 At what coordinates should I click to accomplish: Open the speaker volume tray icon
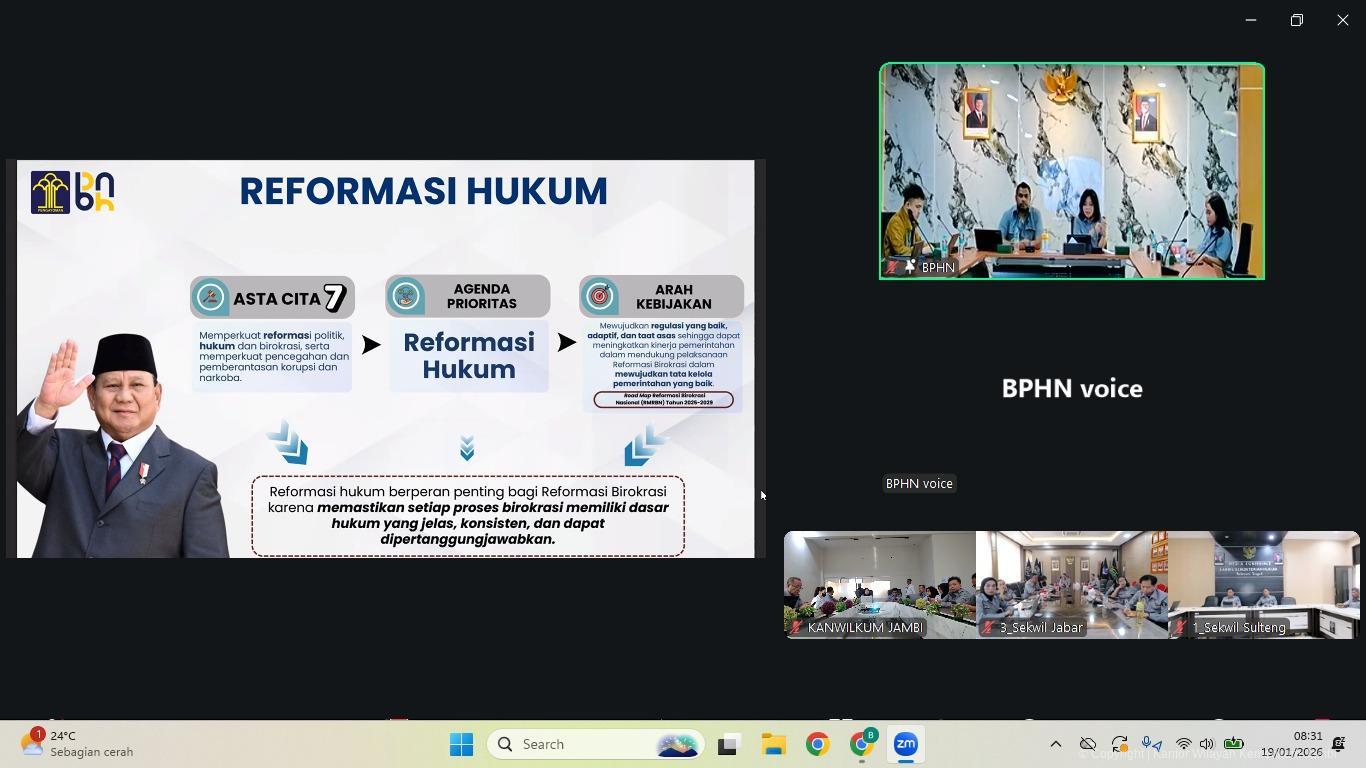pyautogui.click(x=1207, y=744)
